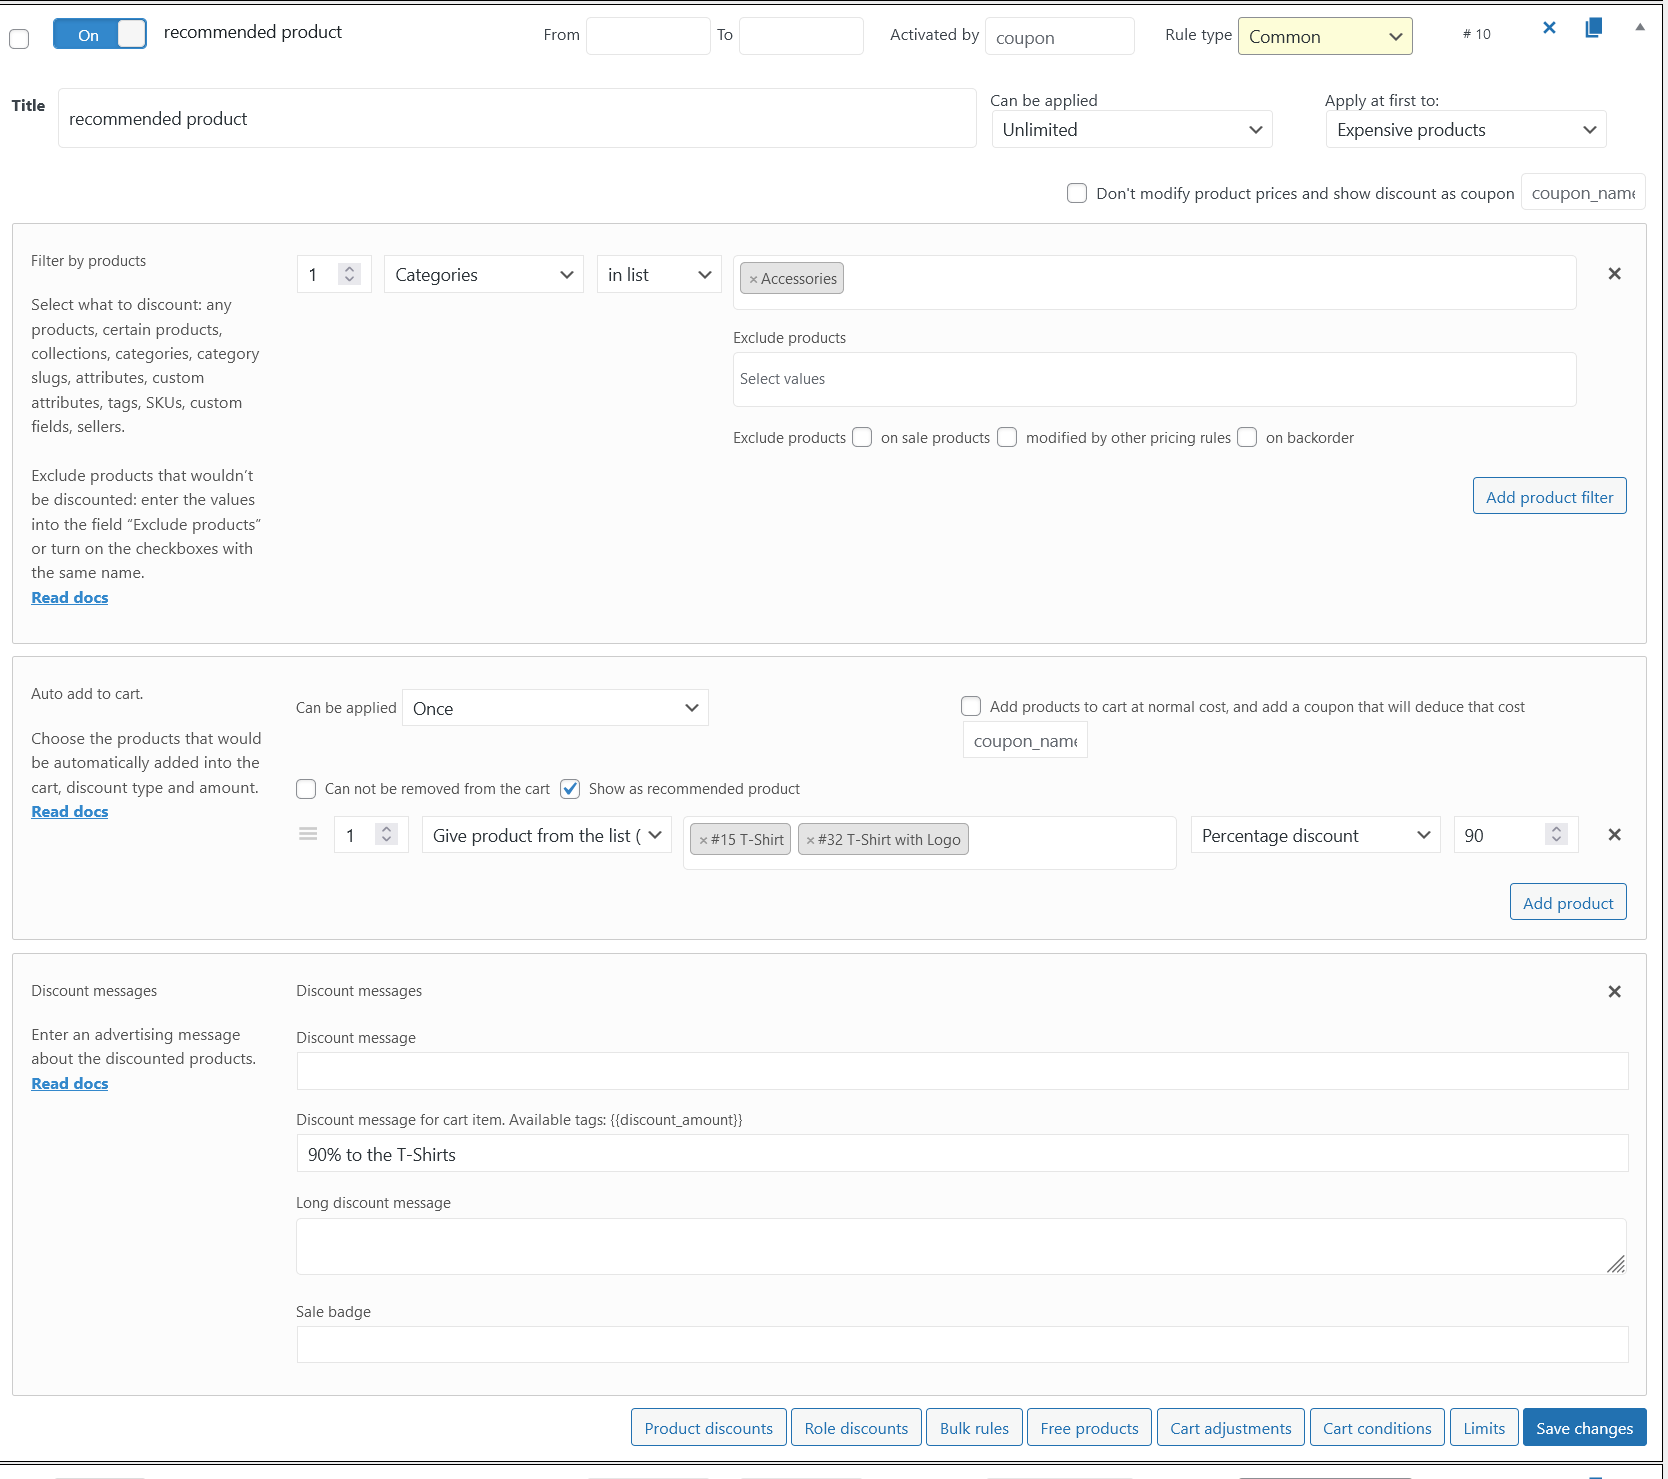Image resolution: width=1668 pixels, height=1479 pixels.
Task: Check exclude modified by other pricing rules
Action: (x=1007, y=437)
